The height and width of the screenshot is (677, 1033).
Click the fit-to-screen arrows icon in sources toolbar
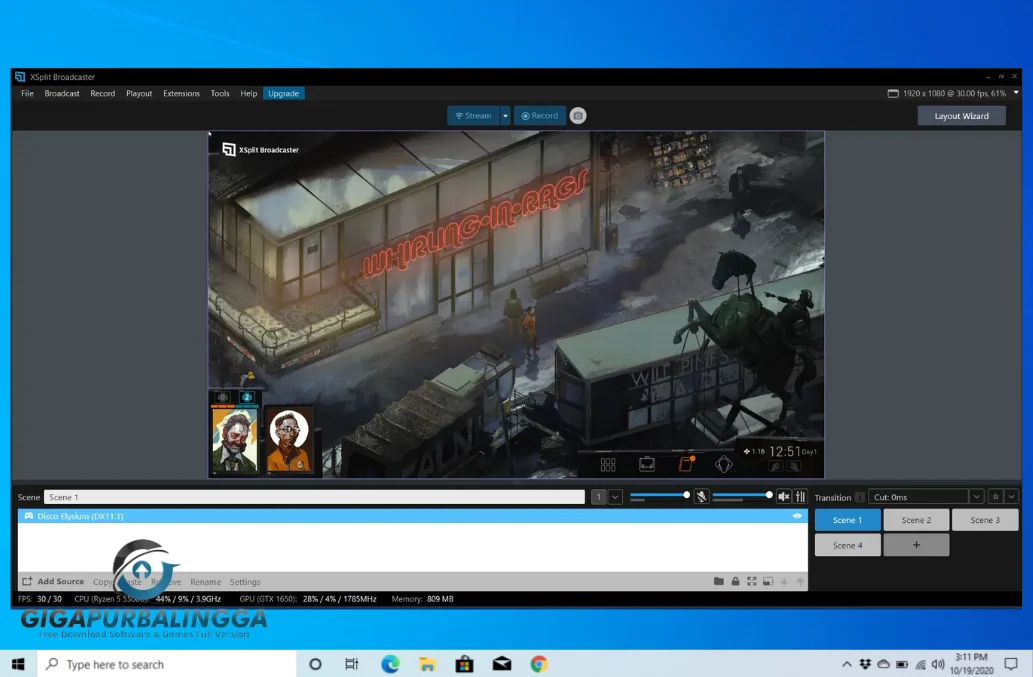[752, 582]
